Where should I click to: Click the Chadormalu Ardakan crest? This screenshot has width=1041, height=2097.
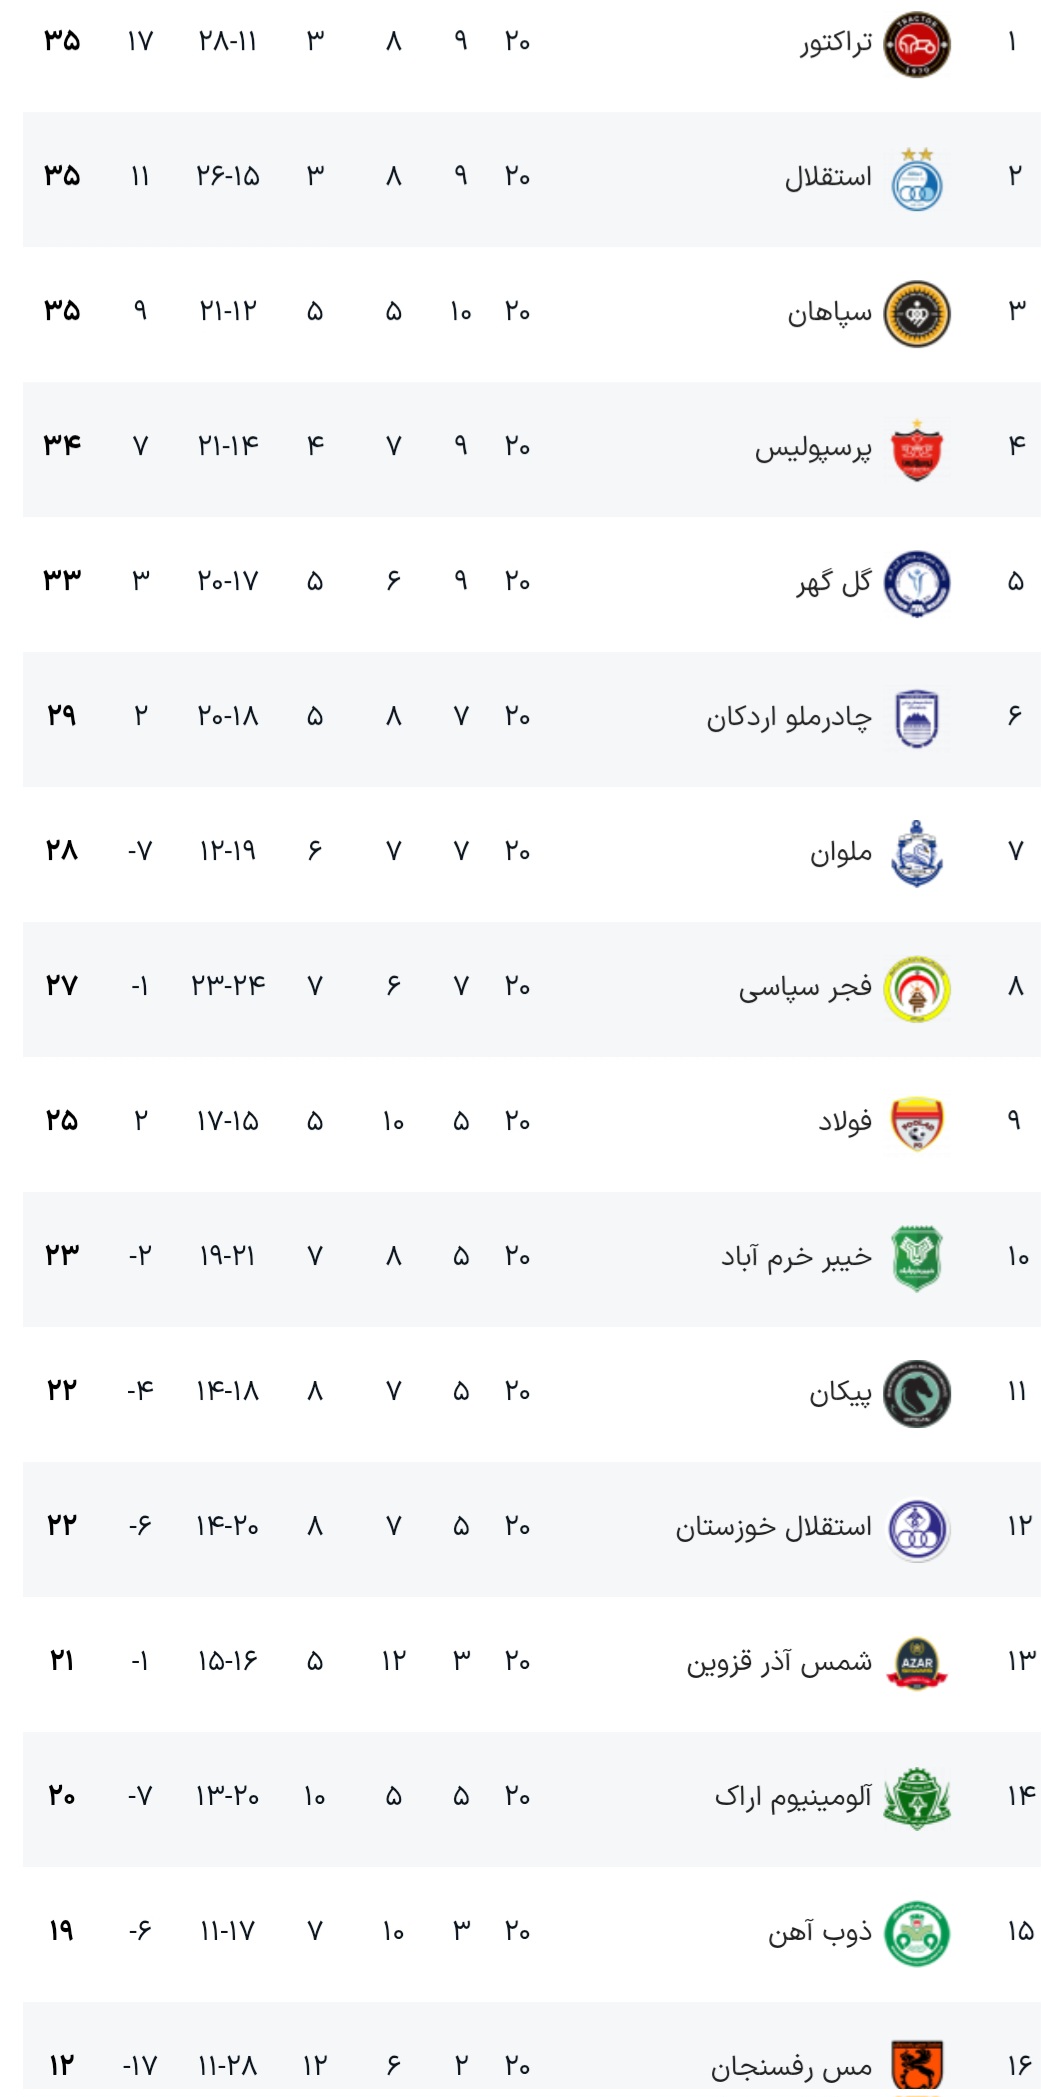(917, 719)
